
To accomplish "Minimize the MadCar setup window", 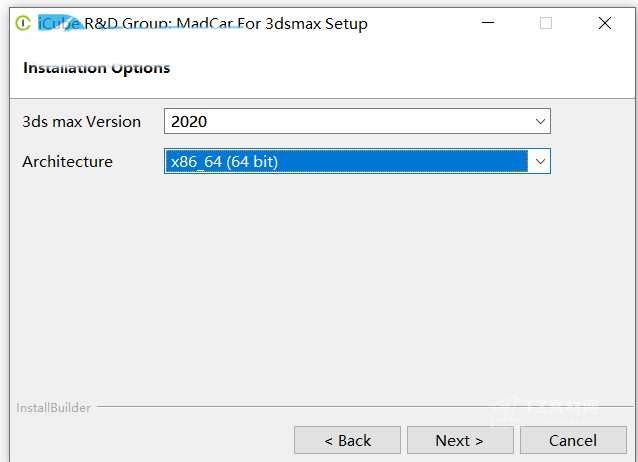I will (486, 23).
